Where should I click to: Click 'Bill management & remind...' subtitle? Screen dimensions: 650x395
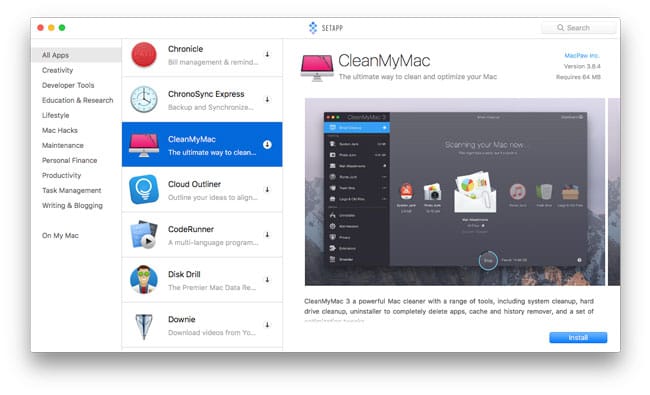213,62
